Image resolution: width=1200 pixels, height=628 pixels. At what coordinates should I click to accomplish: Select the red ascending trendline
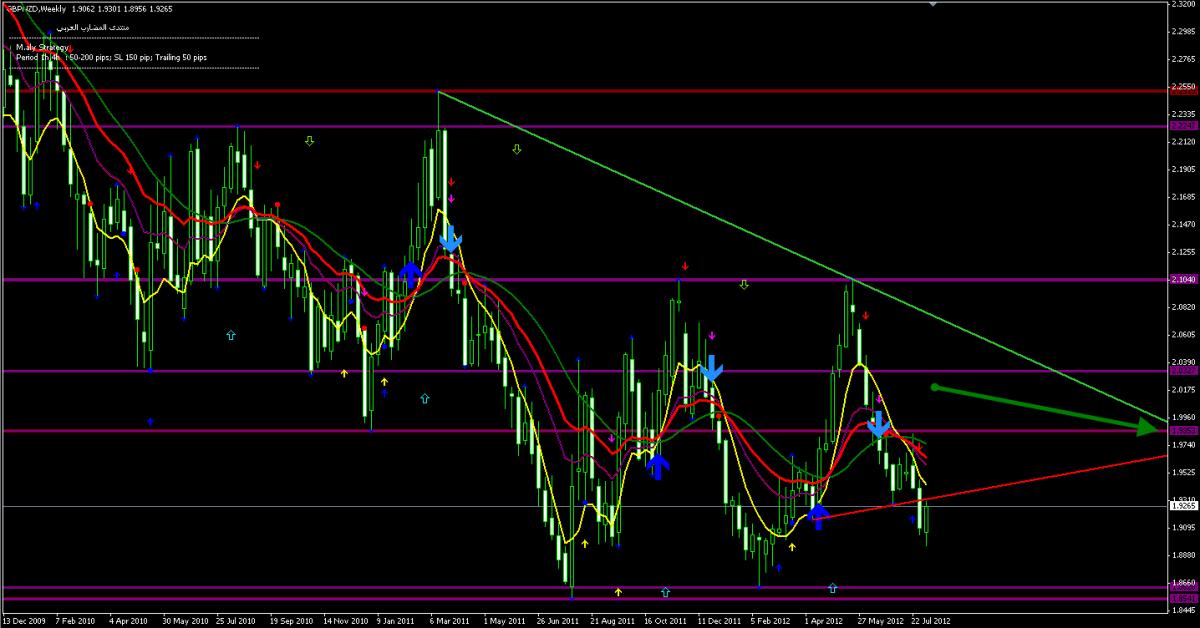point(990,486)
